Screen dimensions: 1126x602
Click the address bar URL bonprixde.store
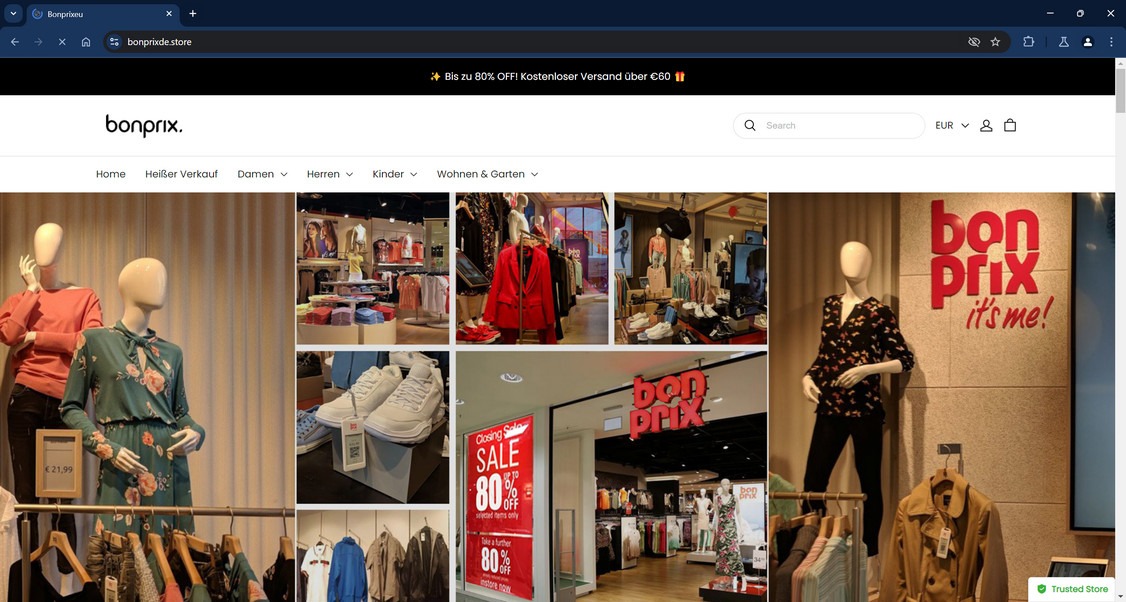point(159,42)
